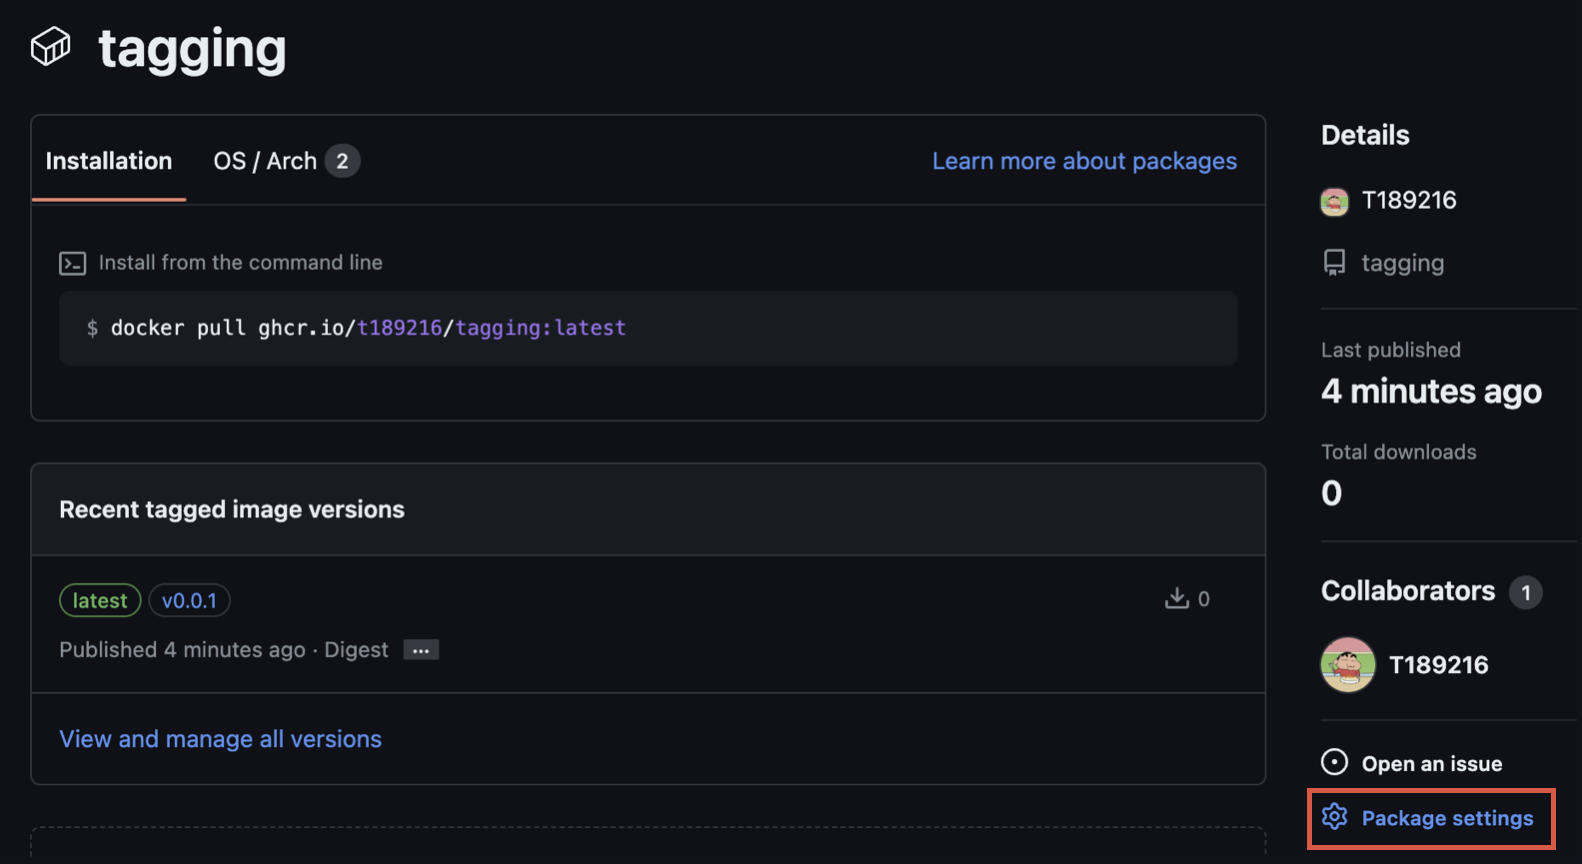Click the v0.0.1 tag badge
1582x864 pixels.
189,600
